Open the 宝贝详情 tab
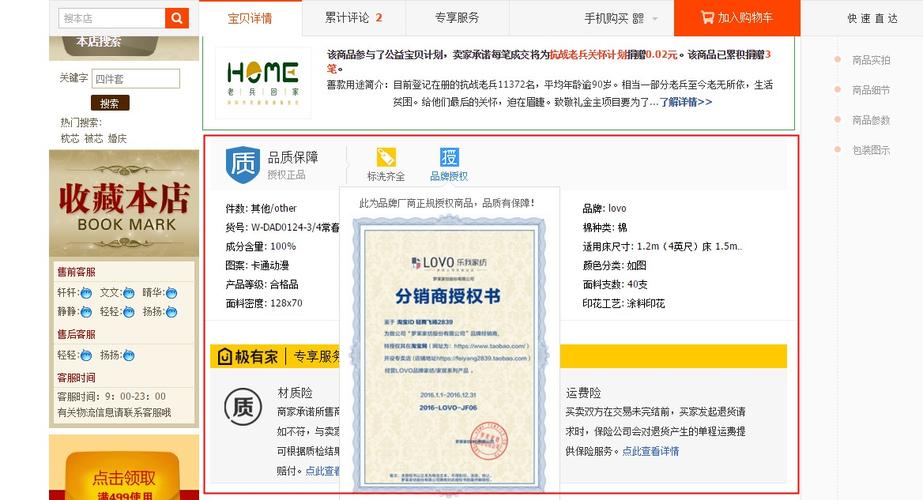The image size is (923, 500). pos(250,18)
